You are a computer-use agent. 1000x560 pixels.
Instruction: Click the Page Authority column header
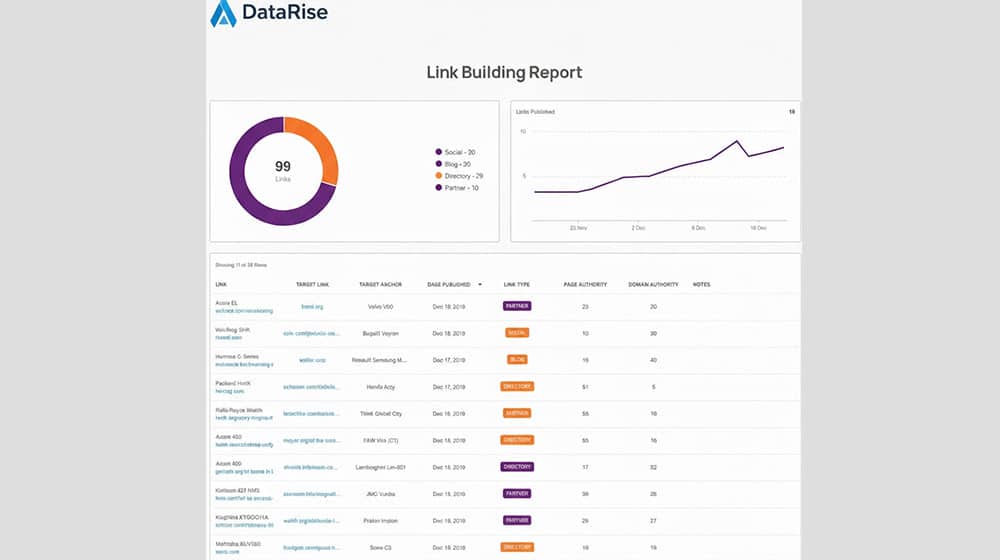[585, 284]
